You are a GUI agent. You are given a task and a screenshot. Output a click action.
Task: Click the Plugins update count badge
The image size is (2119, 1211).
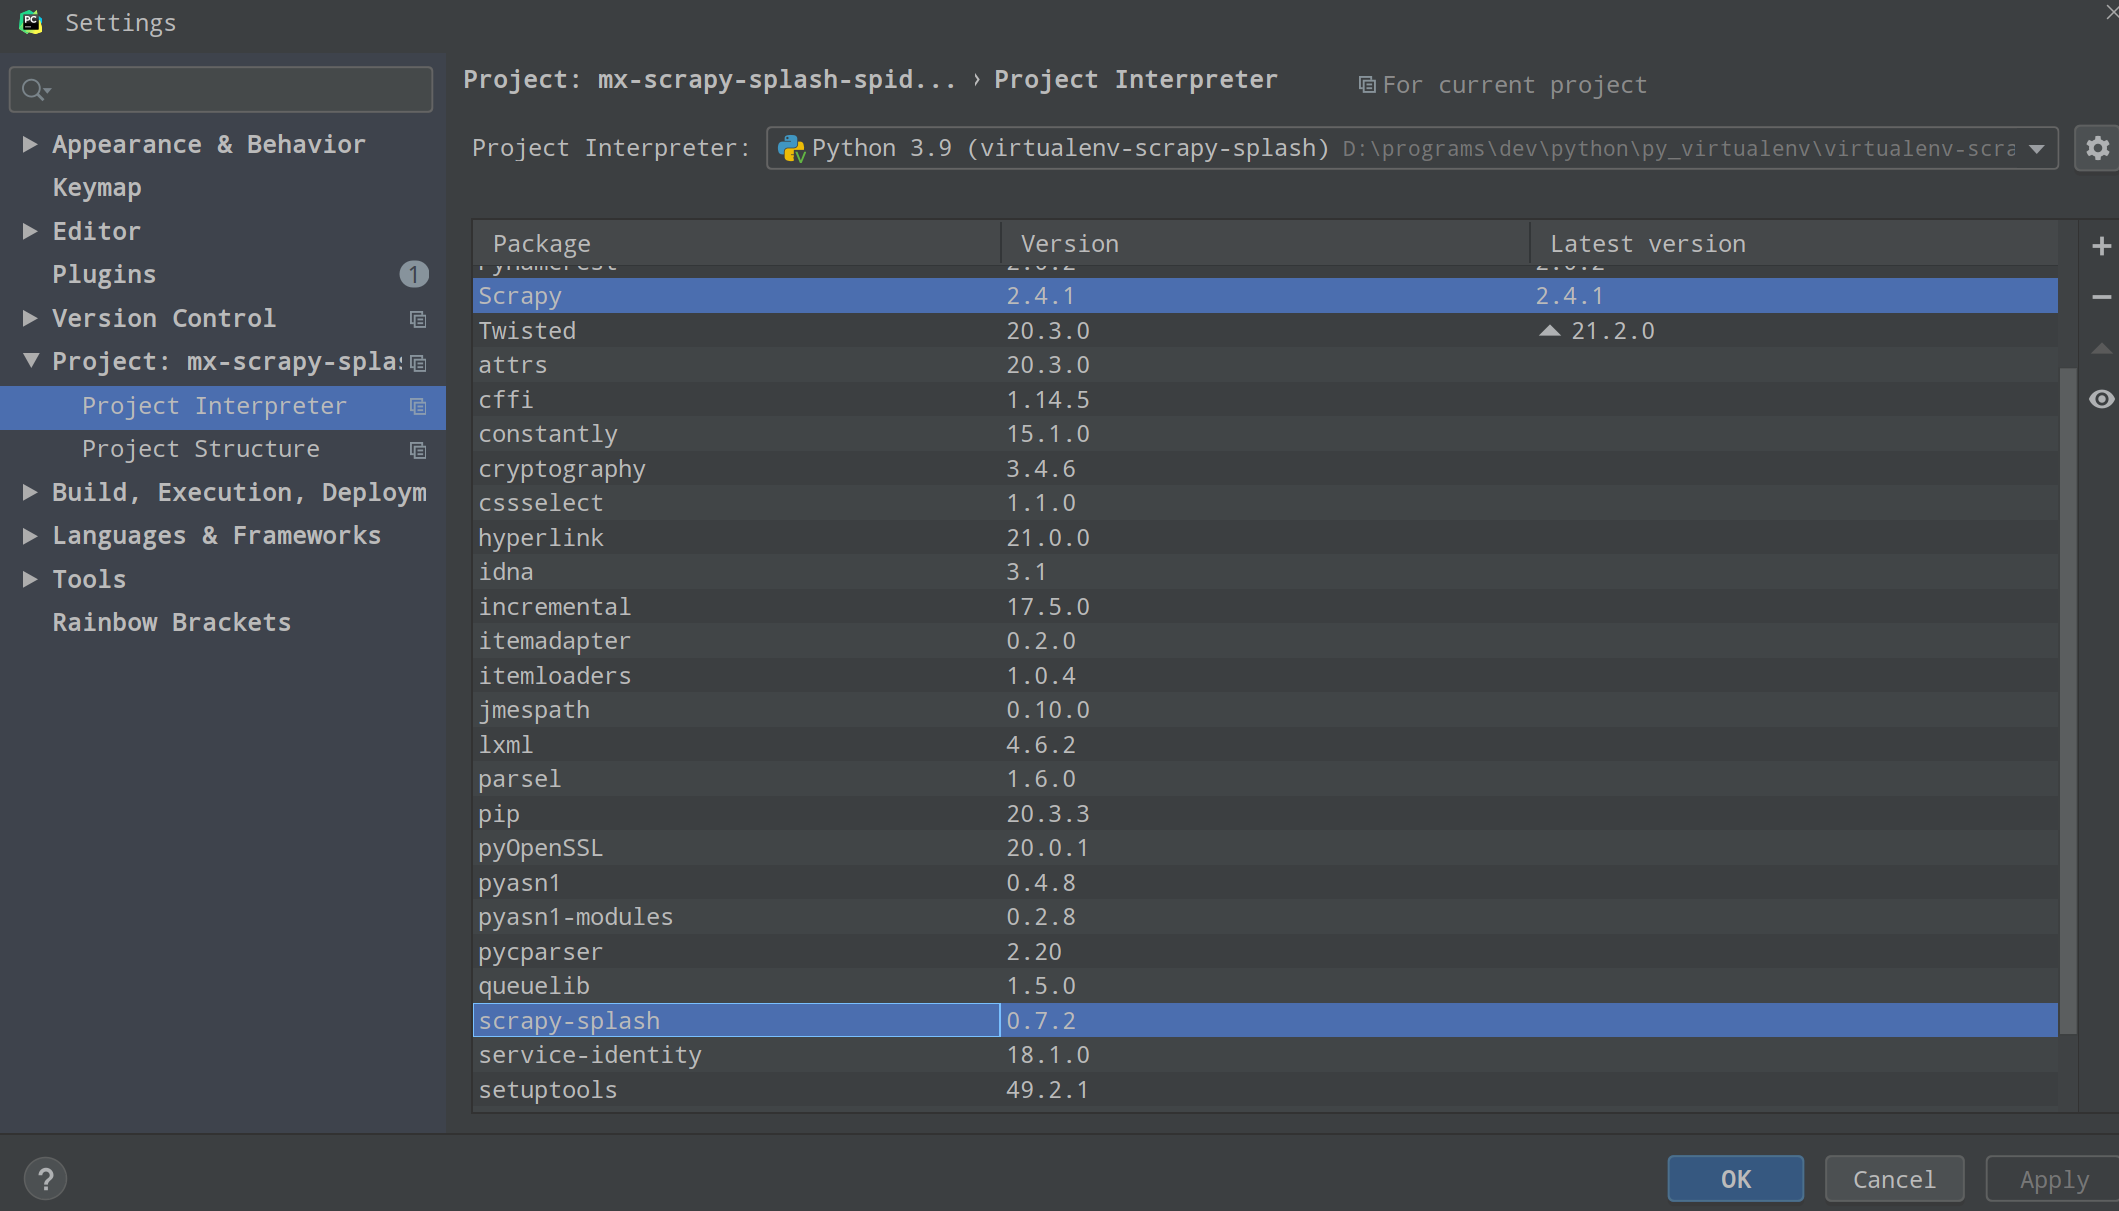(x=413, y=274)
